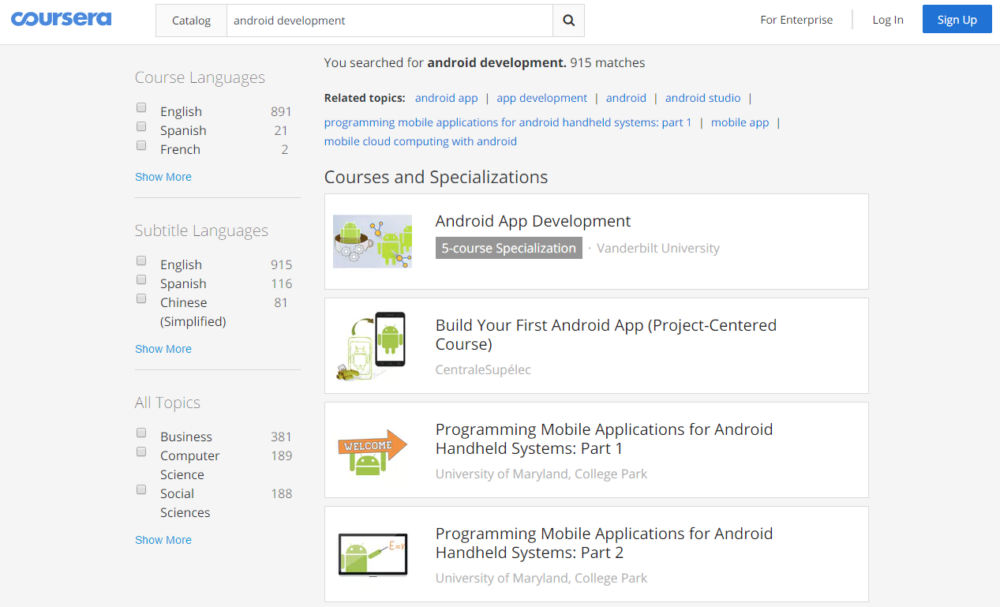Select the mobile cloud computing with android topic

click(x=420, y=141)
